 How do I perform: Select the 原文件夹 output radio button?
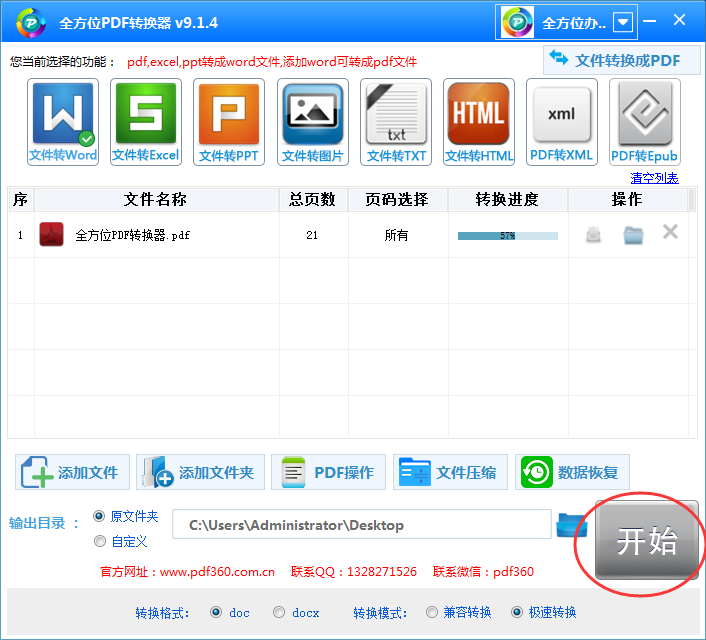tap(99, 516)
